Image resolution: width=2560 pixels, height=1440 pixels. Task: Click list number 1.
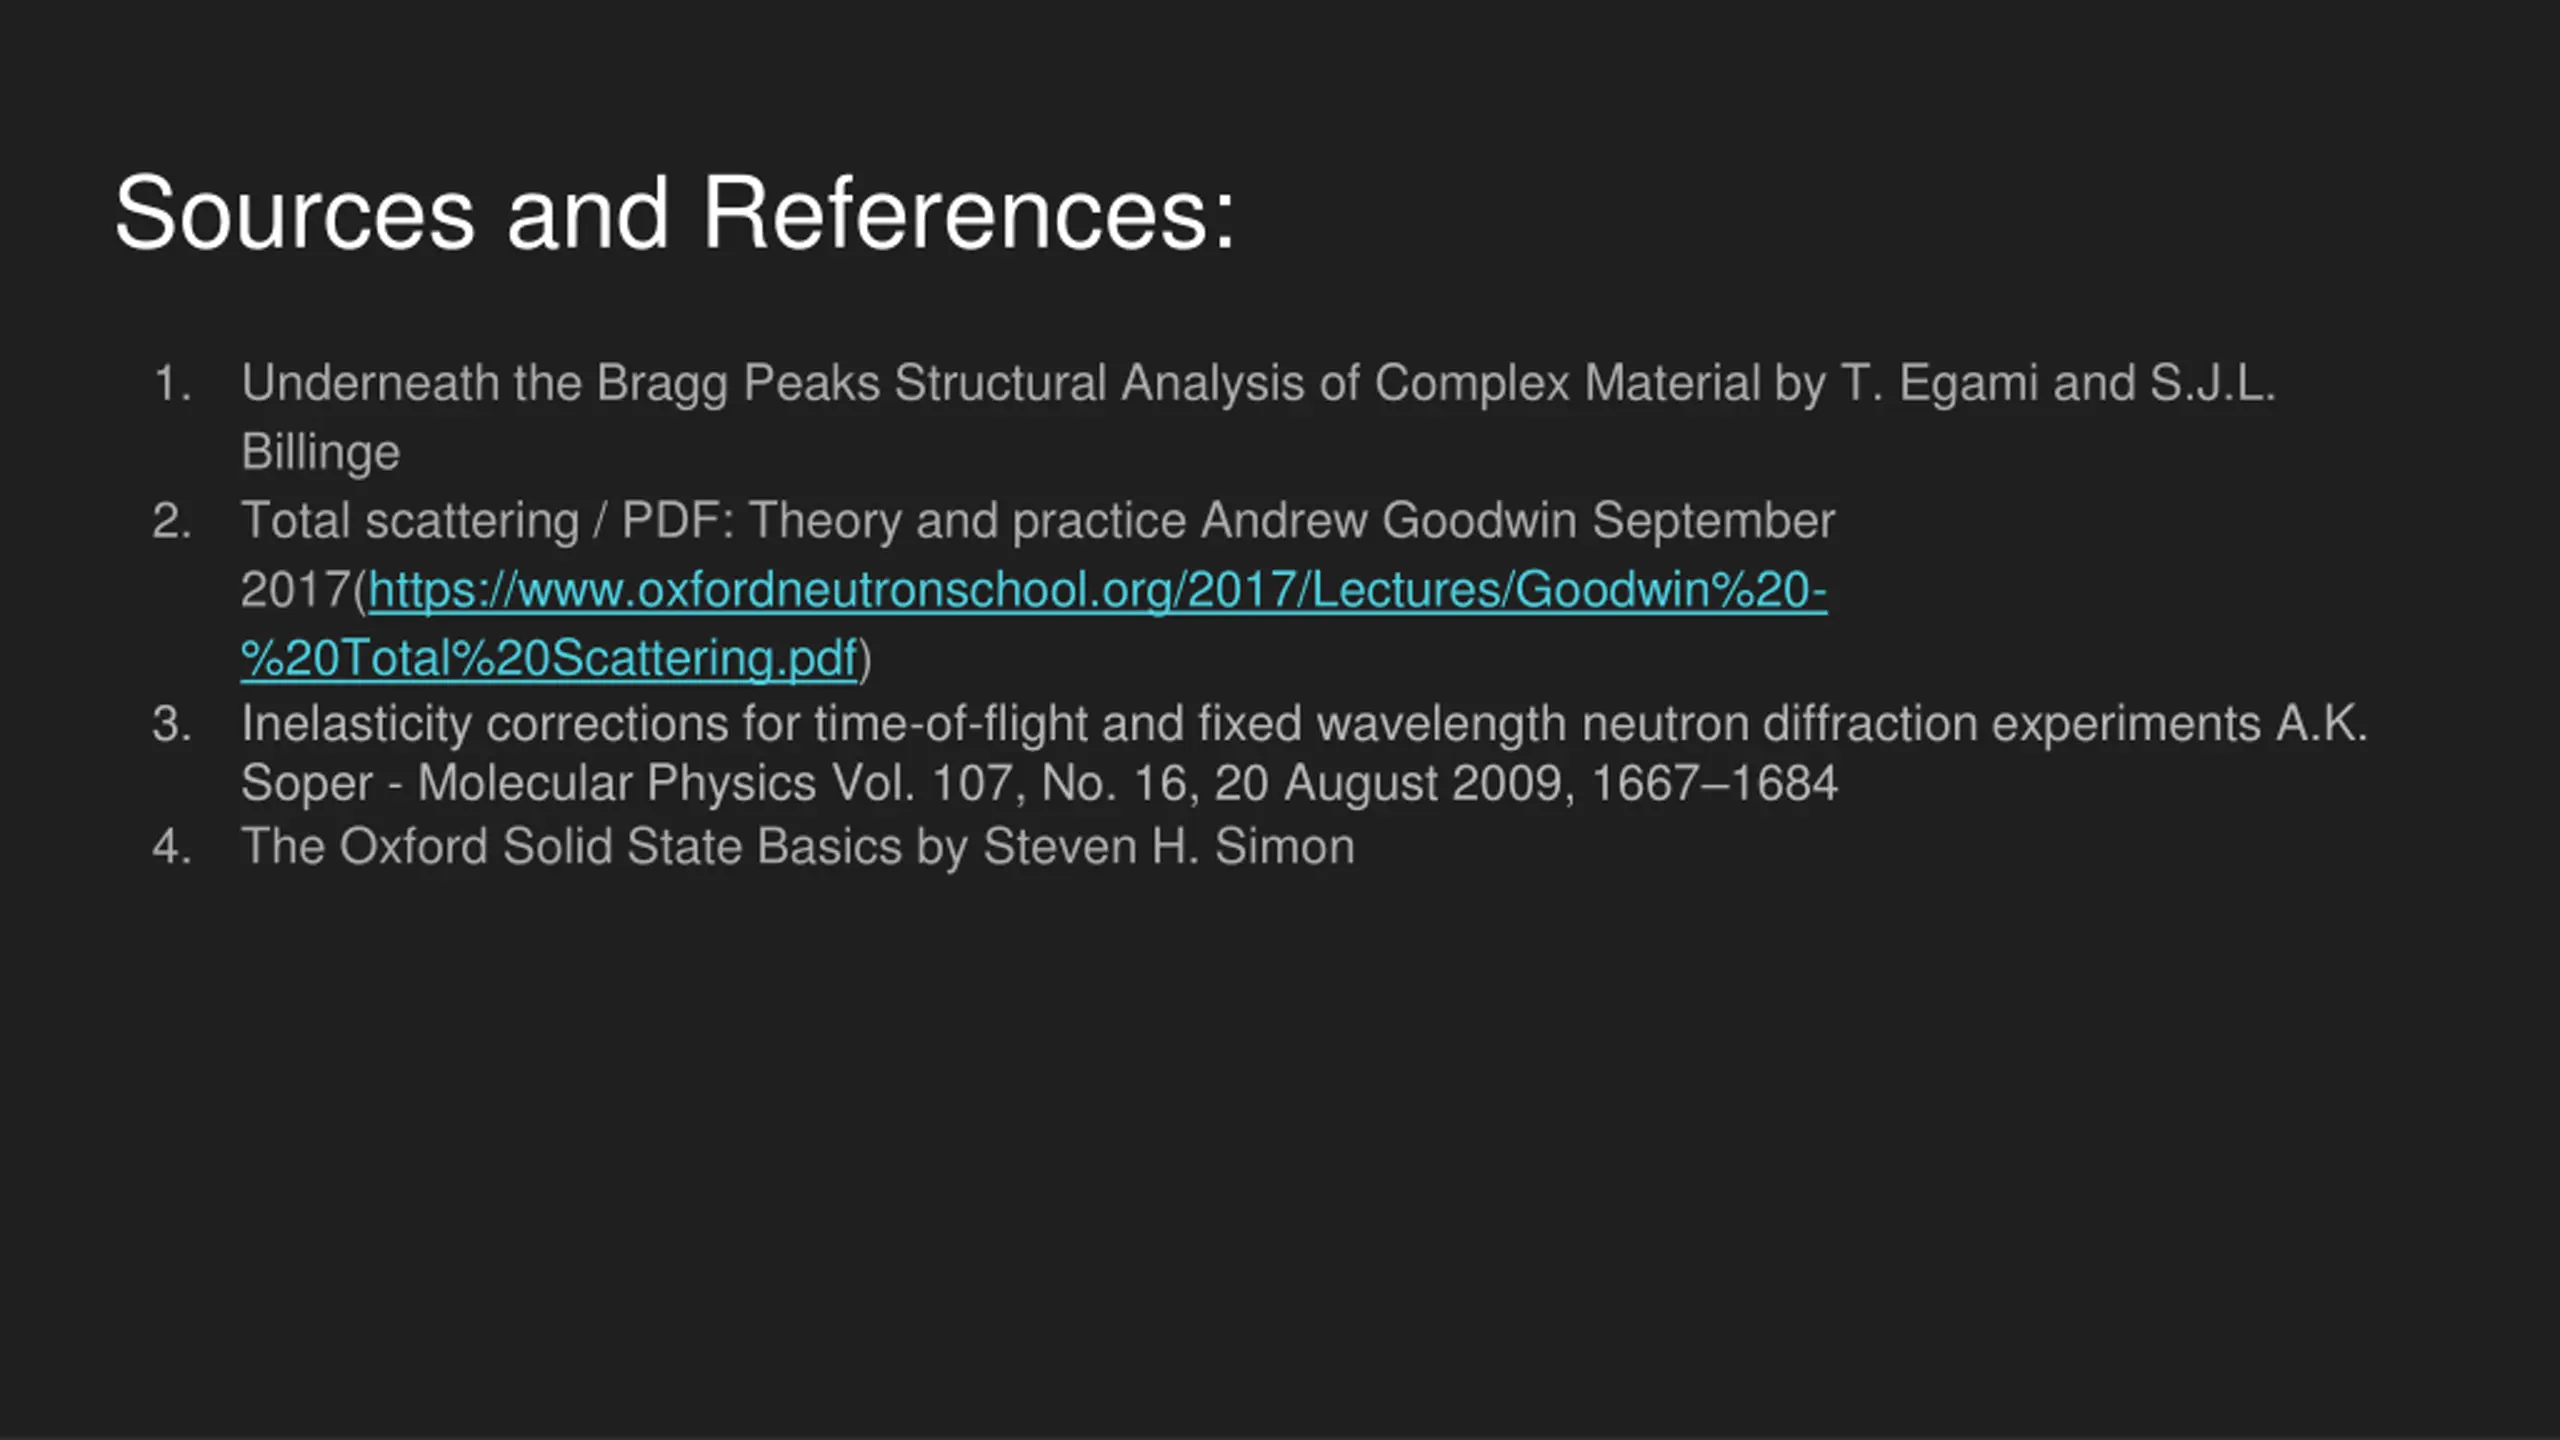point(172,383)
